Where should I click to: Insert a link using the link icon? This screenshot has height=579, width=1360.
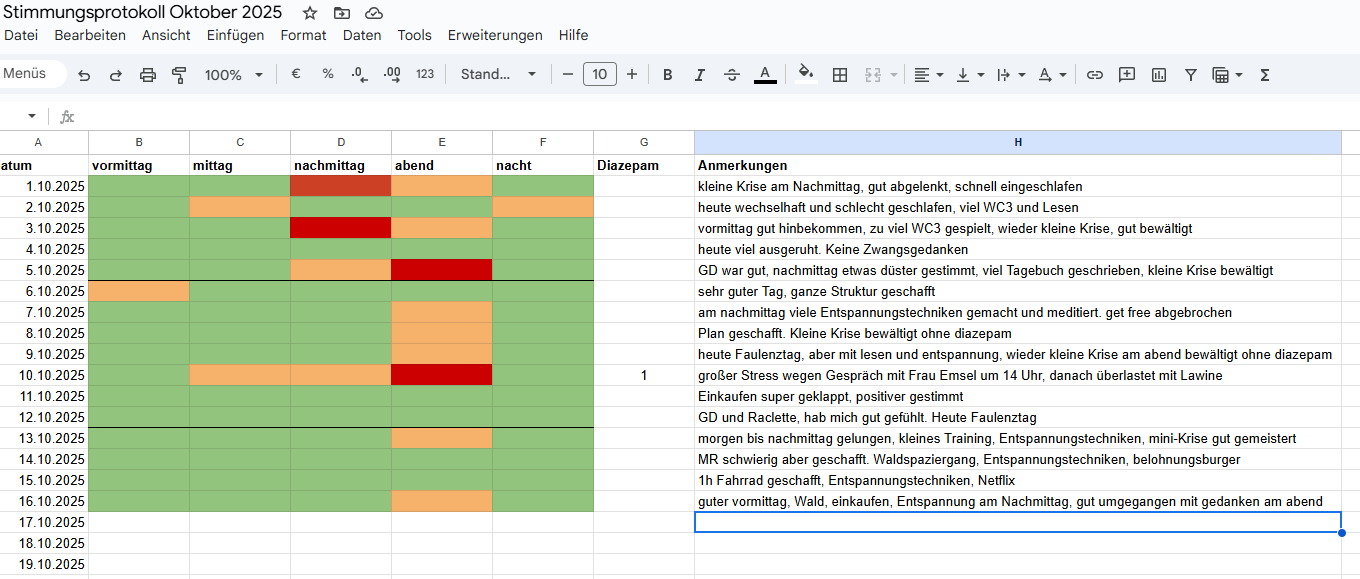pos(1095,75)
